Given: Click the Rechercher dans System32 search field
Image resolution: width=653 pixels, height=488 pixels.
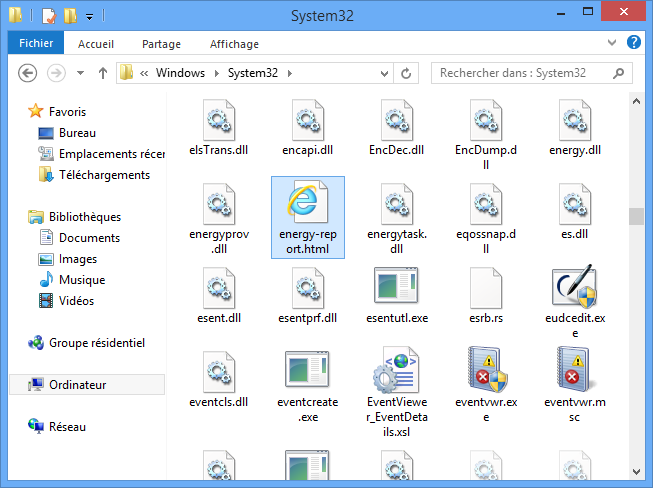Looking at the screenshot, I should [x=532, y=73].
